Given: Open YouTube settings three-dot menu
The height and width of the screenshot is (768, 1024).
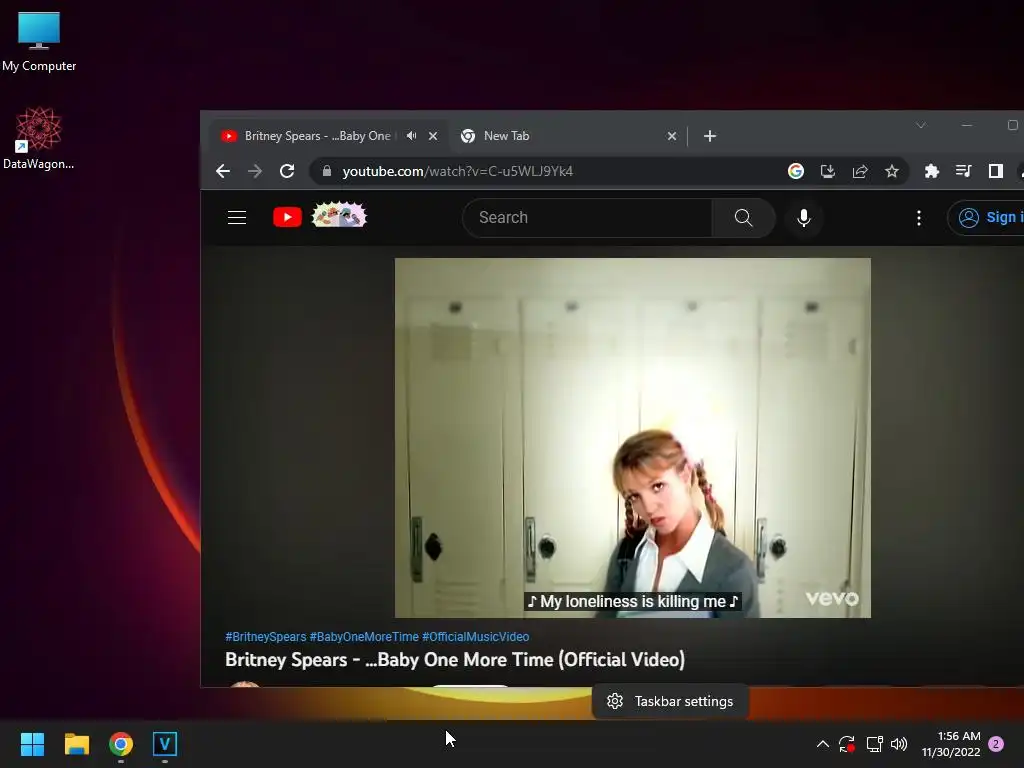Looking at the screenshot, I should pyautogui.click(x=919, y=217).
